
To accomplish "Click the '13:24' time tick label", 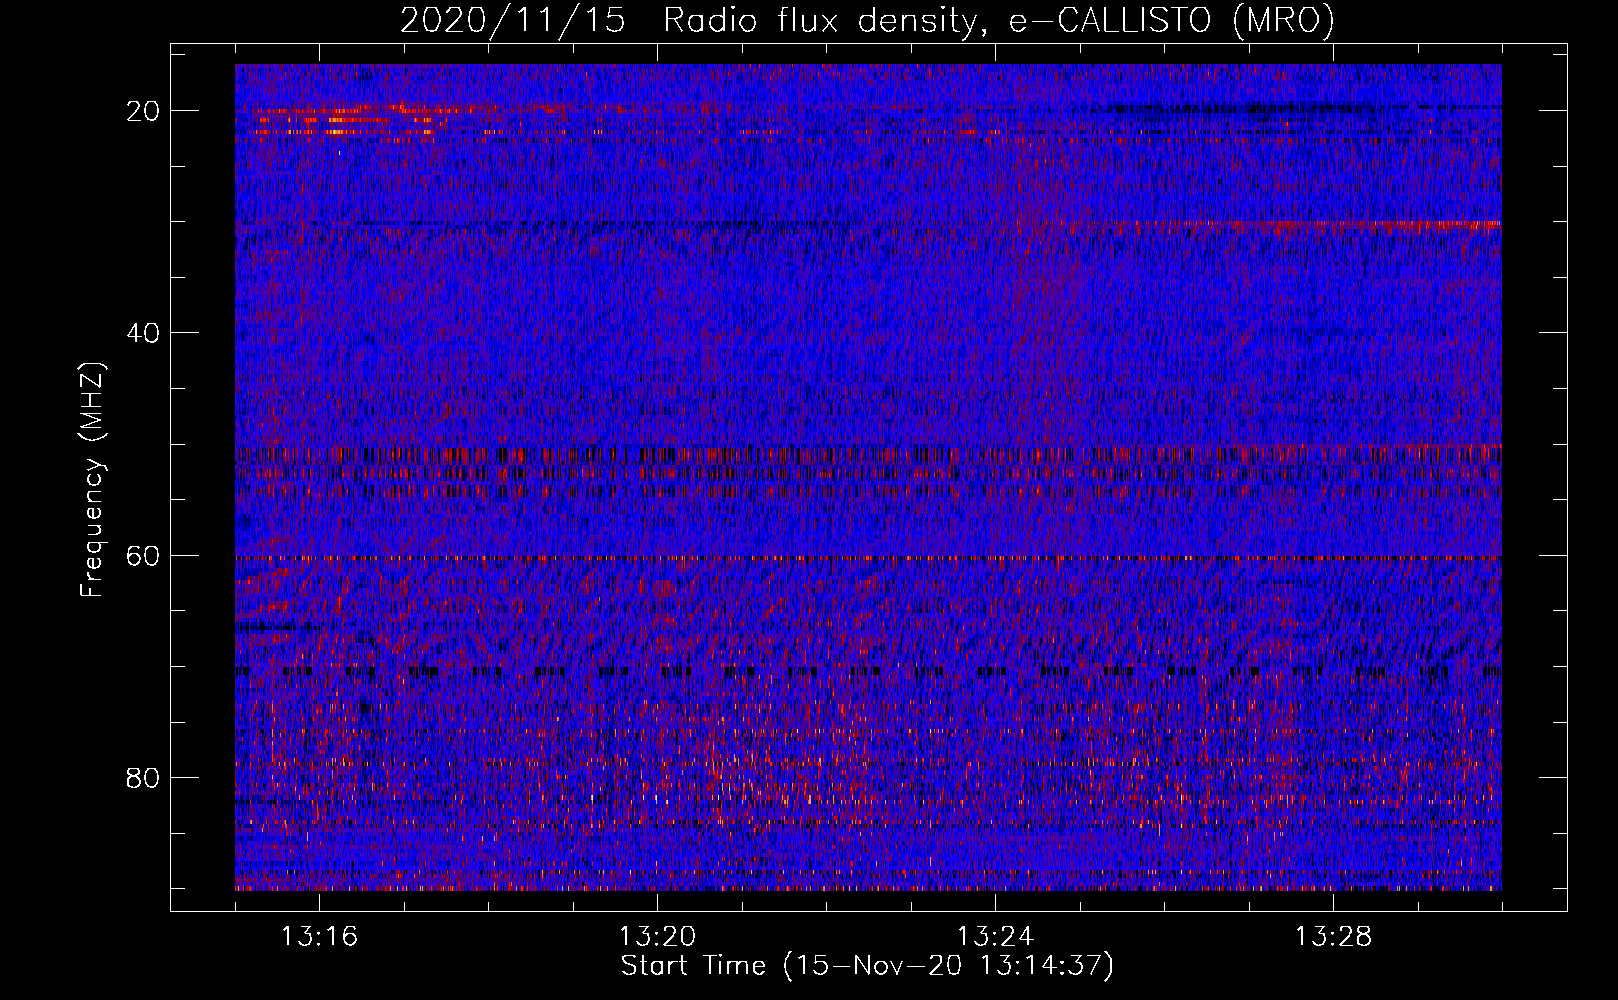I will click(x=995, y=937).
